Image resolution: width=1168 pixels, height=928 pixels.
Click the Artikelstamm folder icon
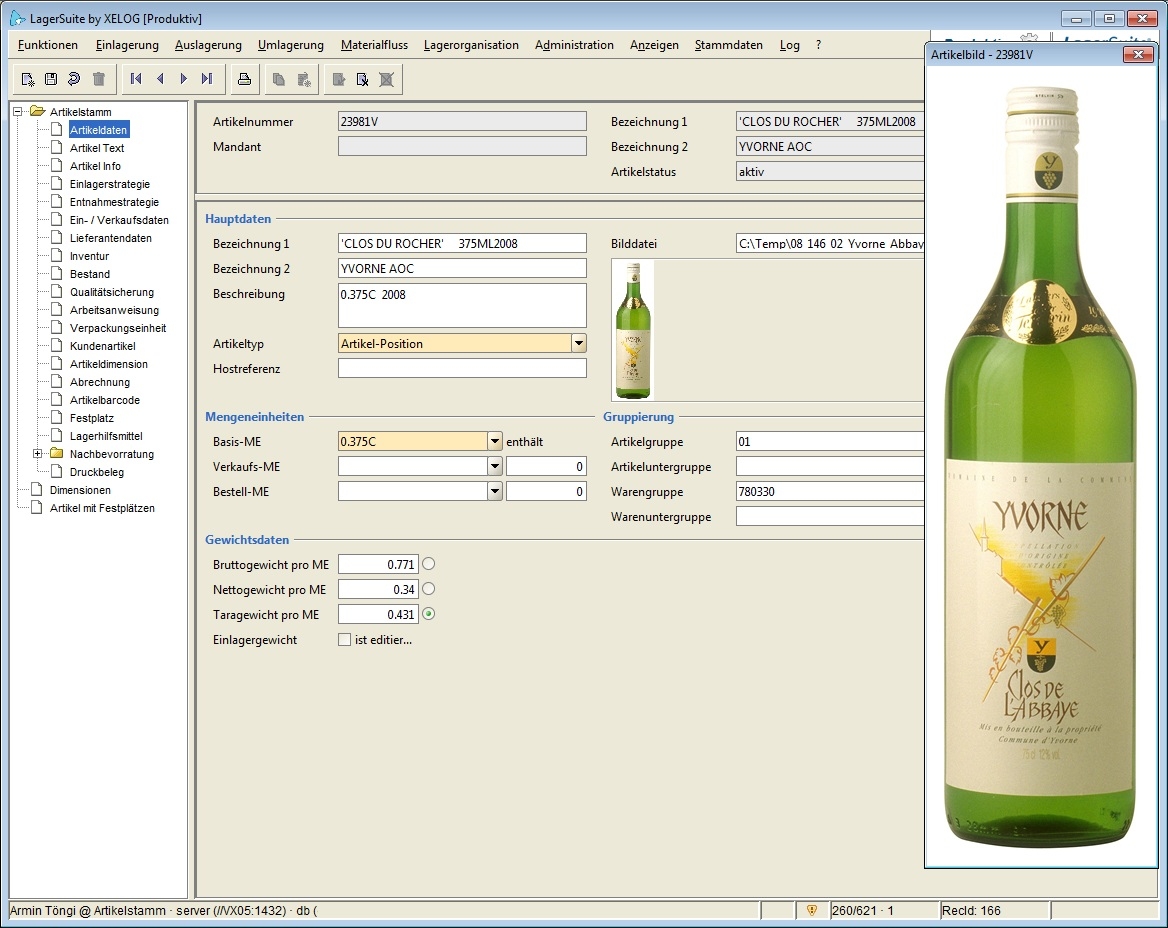coord(37,111)
